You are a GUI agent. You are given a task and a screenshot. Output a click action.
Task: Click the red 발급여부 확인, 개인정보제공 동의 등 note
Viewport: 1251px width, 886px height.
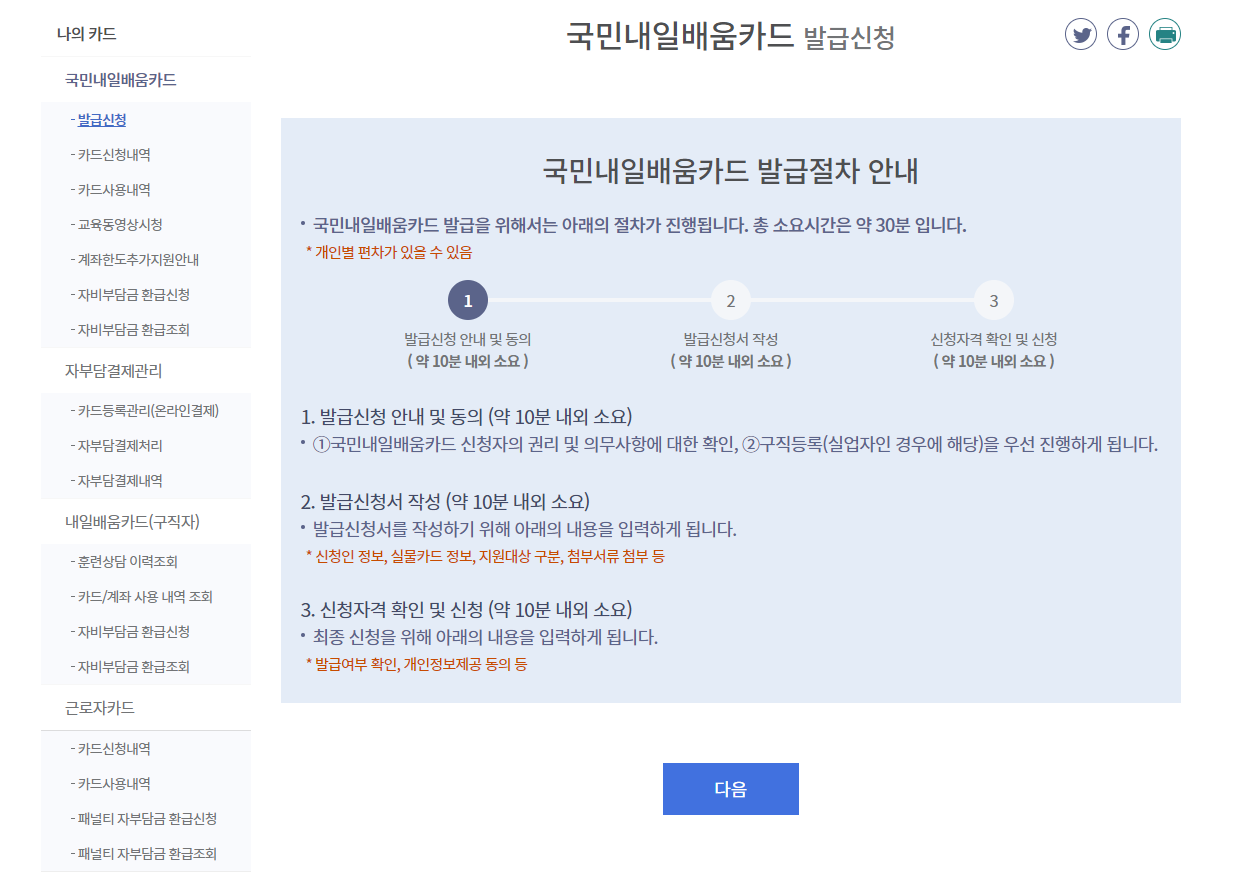416,664
